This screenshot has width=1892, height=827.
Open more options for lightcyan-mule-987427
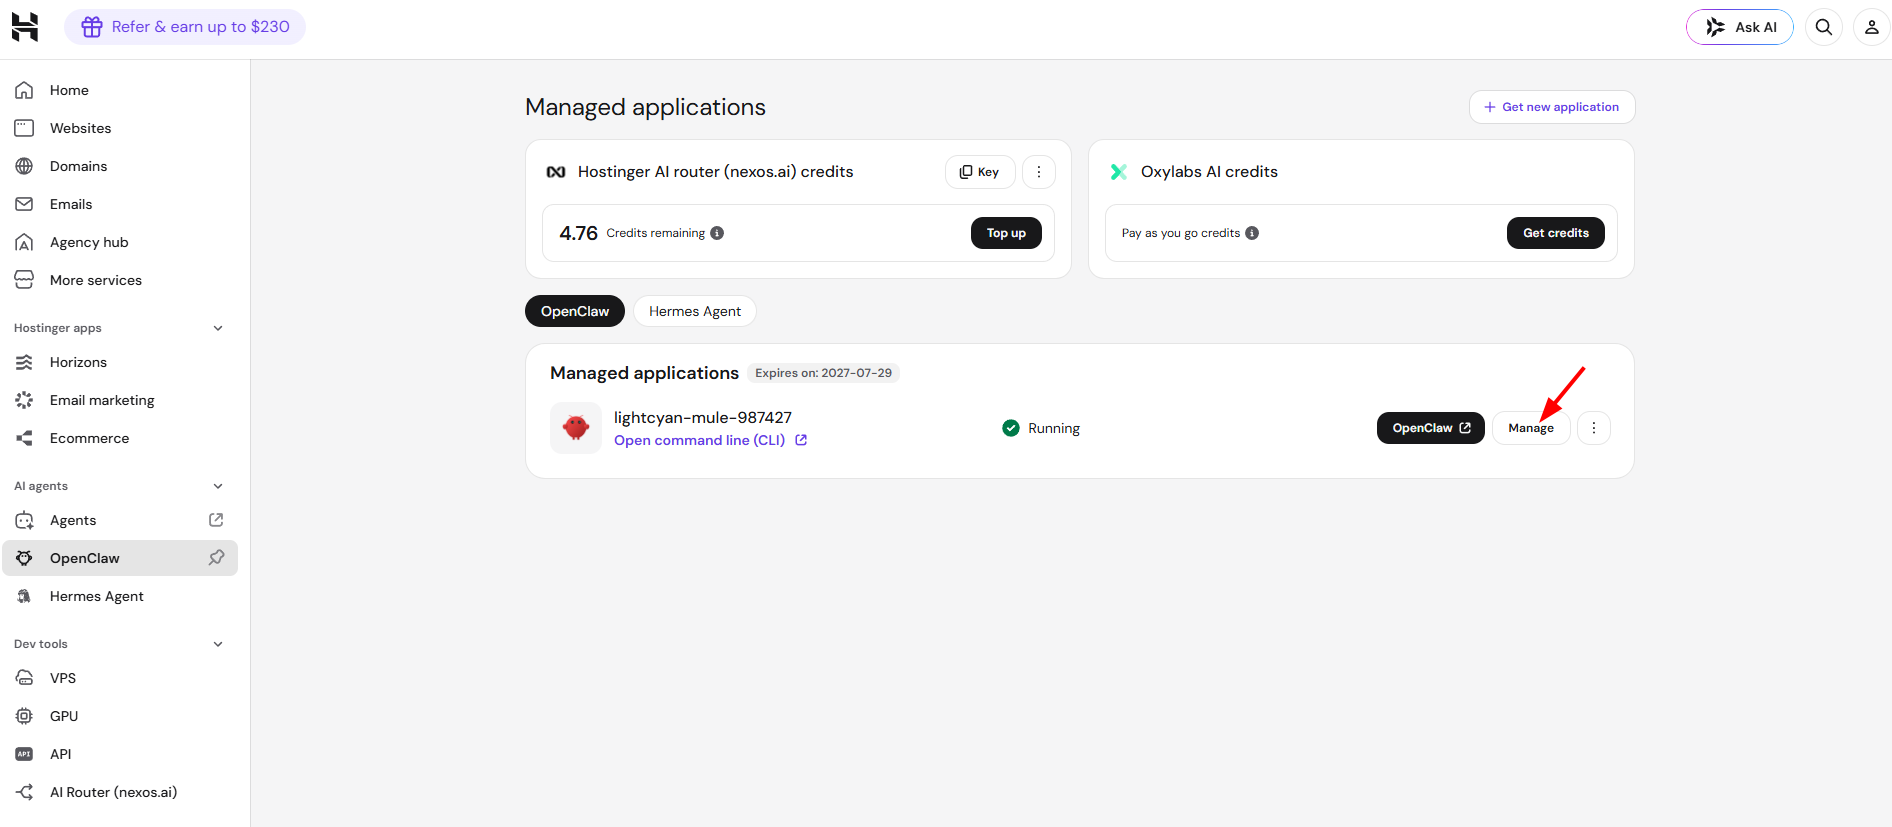[x=1594, y=428]
